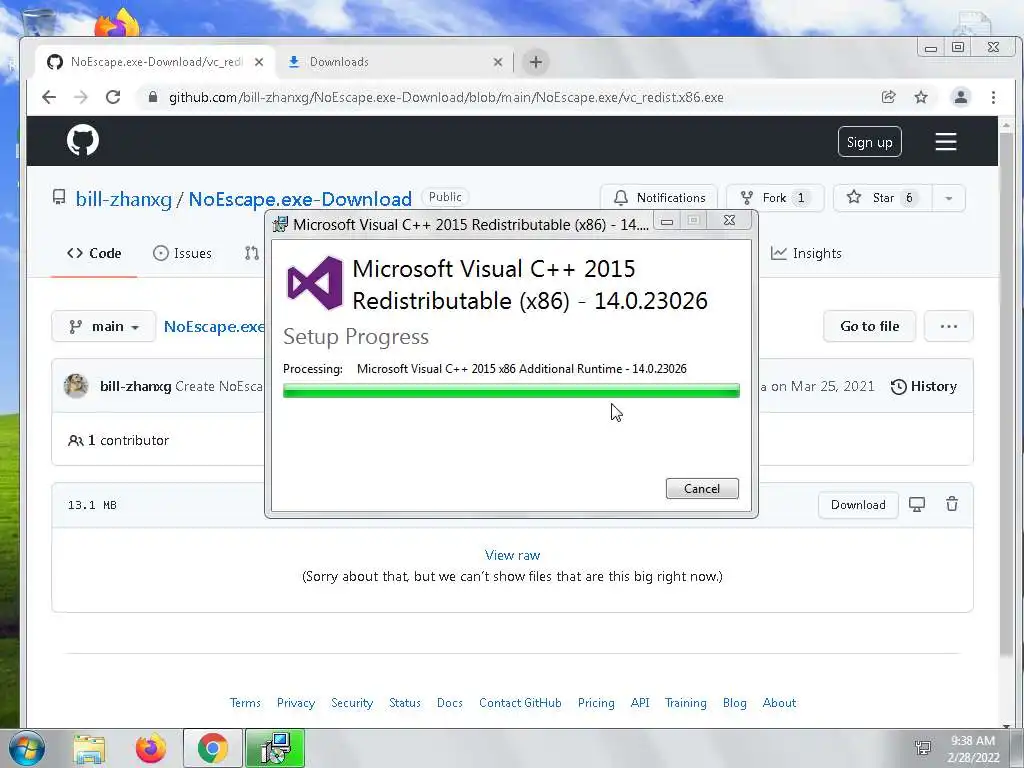
Task: Open NoEscape.exe-Download repository link
Action: pyautogui.click(x=300, y=199)
